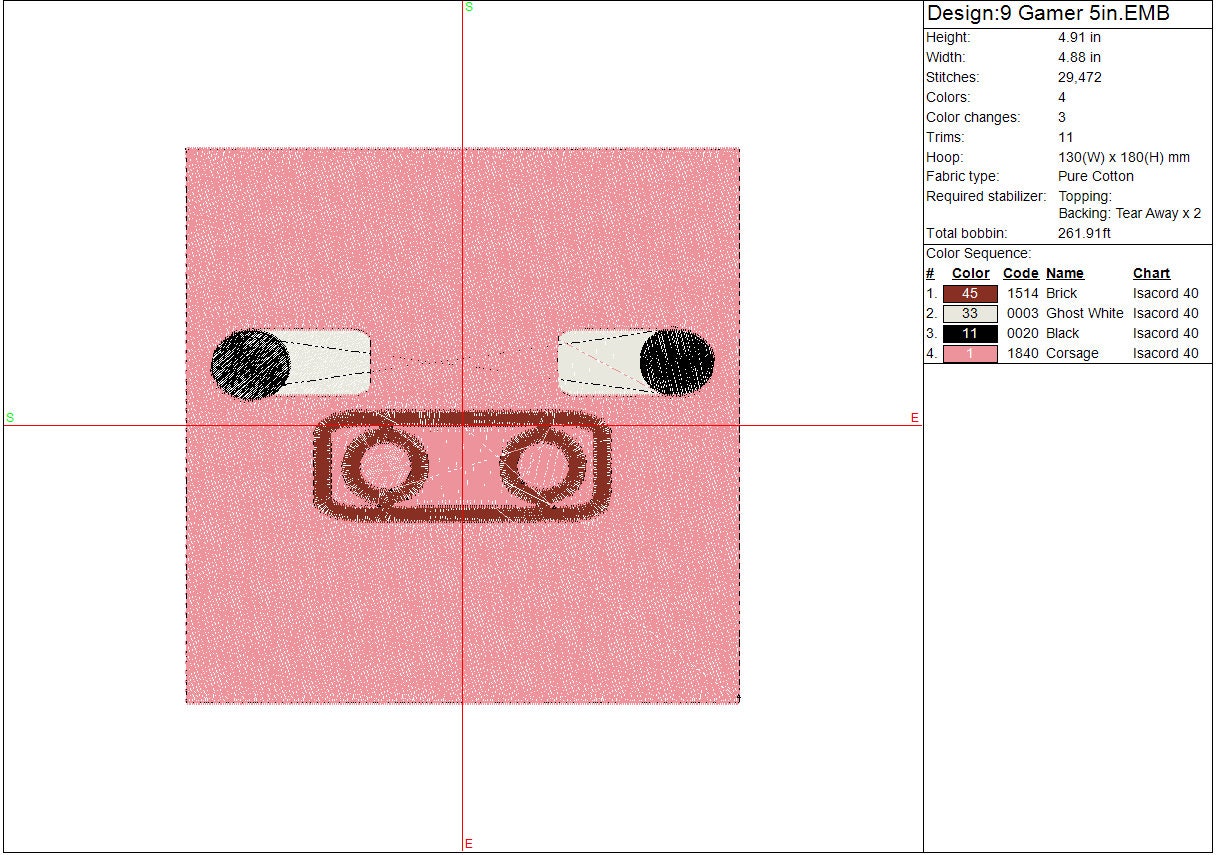Click the left nostril ring on the snout
The width and height of the screenshot is (1217, 855).
click(380, 466)
